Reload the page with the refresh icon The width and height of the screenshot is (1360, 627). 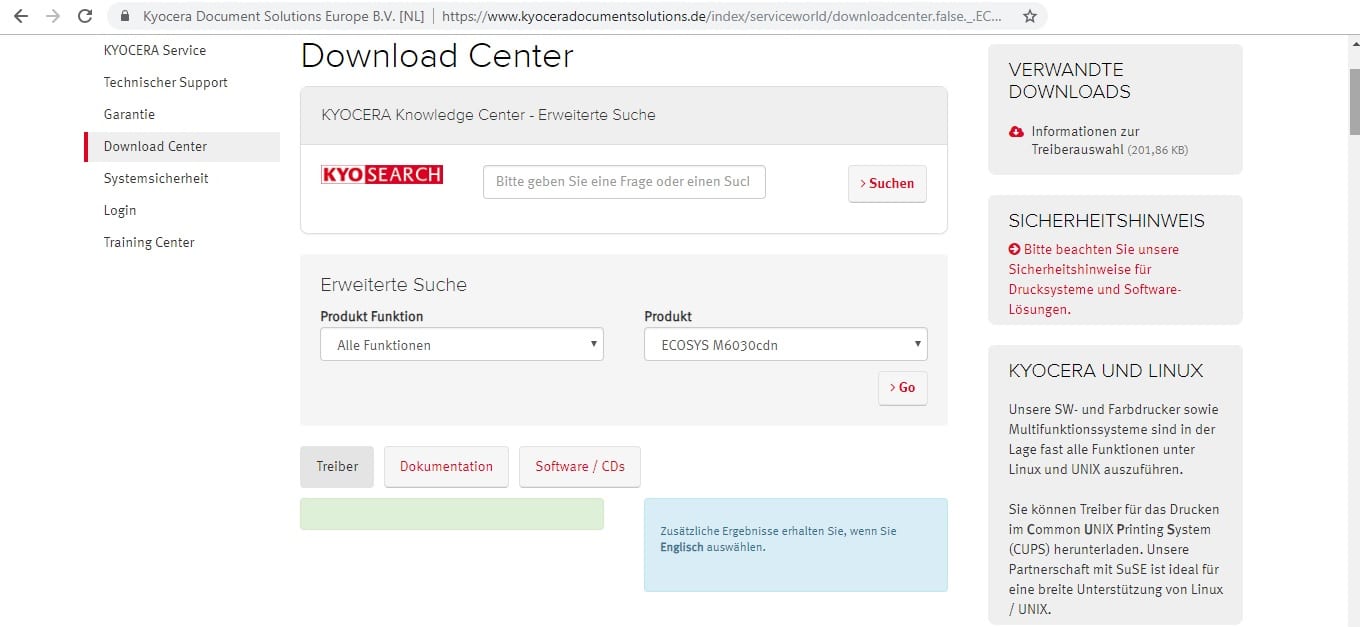pyautogui.click(x=85, y=16)
